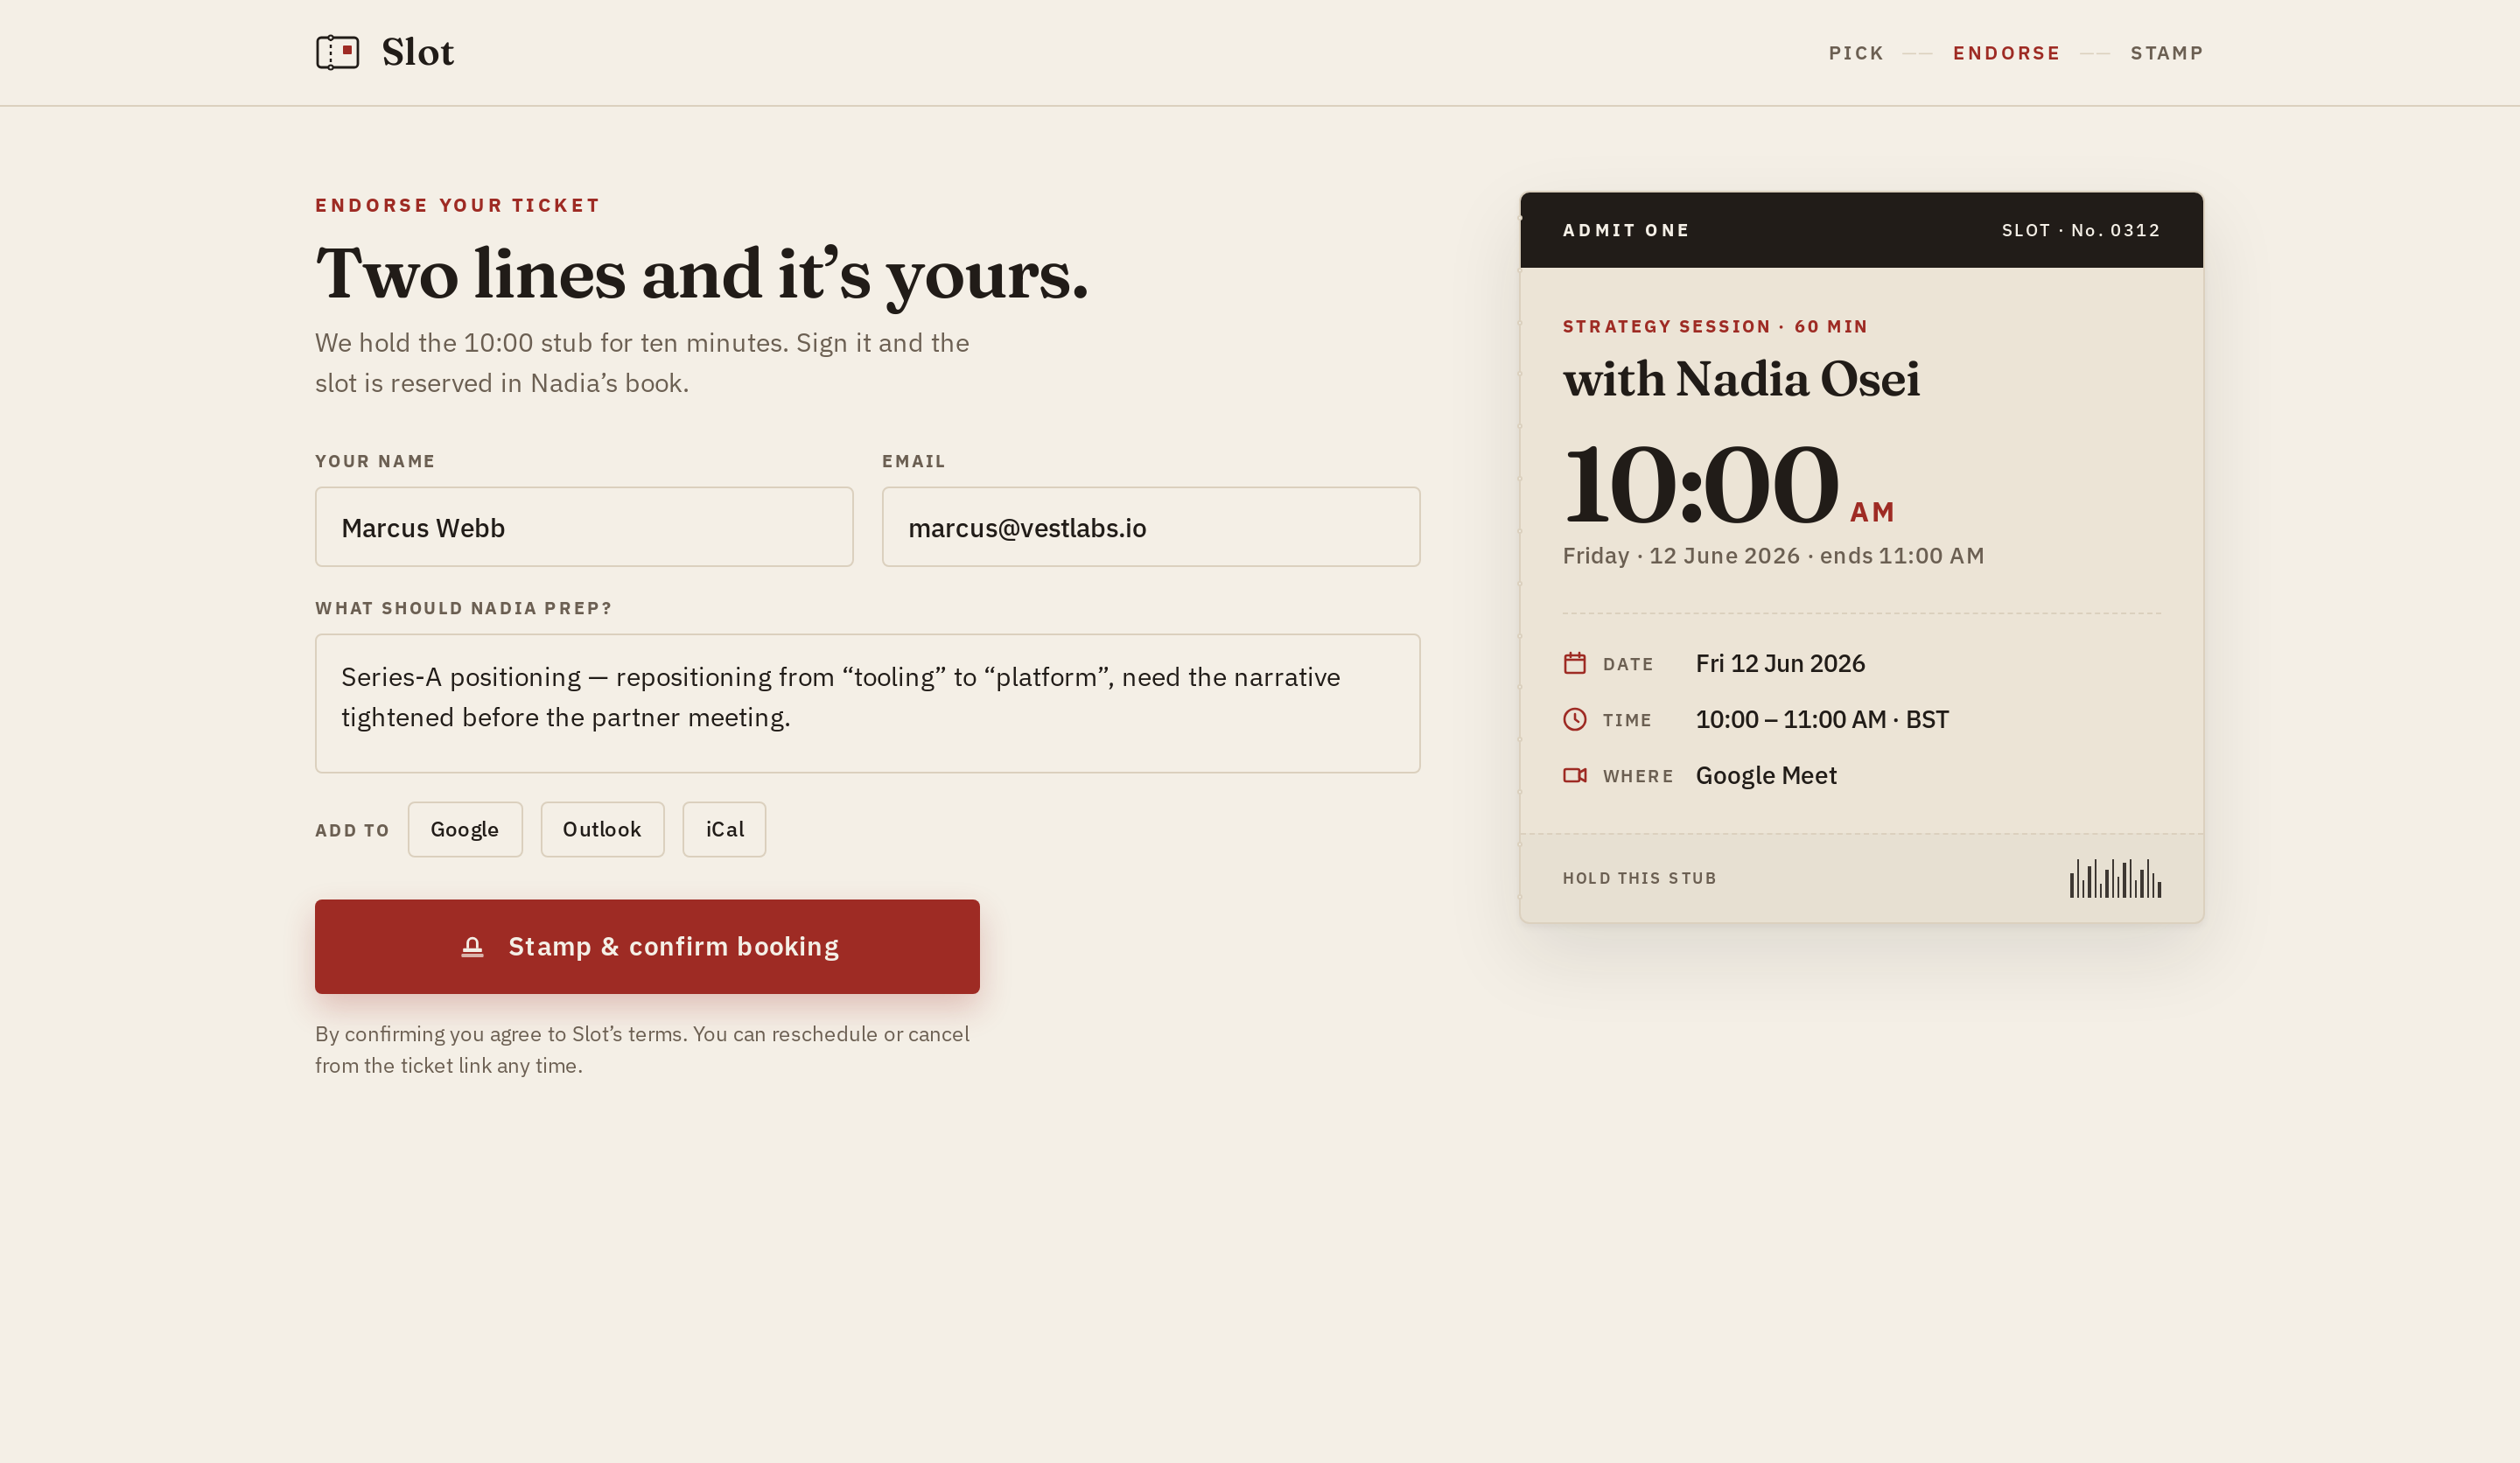Click the "ADD TO" label
Screen dimensions: 2520x1463
[x=352, y=830]
